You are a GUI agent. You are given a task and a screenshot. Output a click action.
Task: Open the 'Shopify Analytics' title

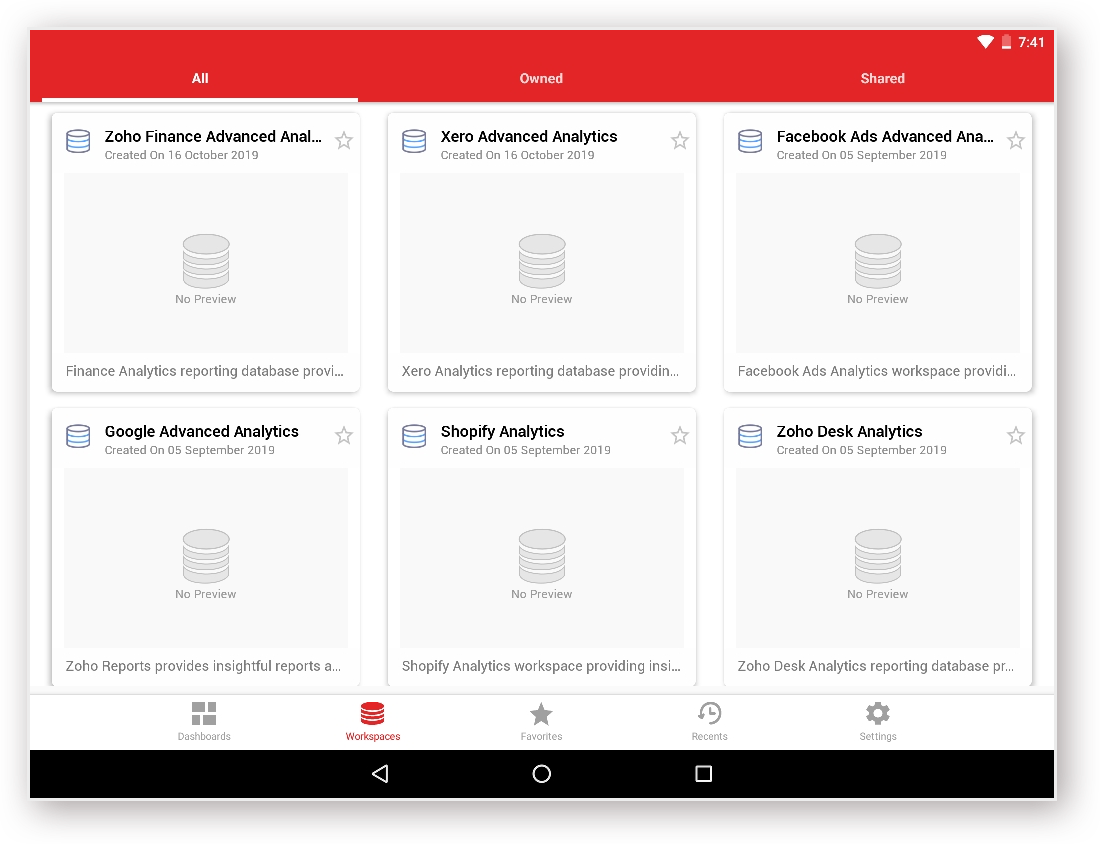pyautogui.click(x=502, y=431)
